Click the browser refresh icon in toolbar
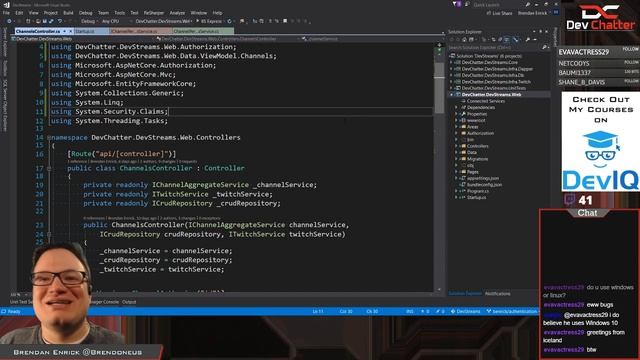Viewport: 640px width, 360px height. (229, 21)
